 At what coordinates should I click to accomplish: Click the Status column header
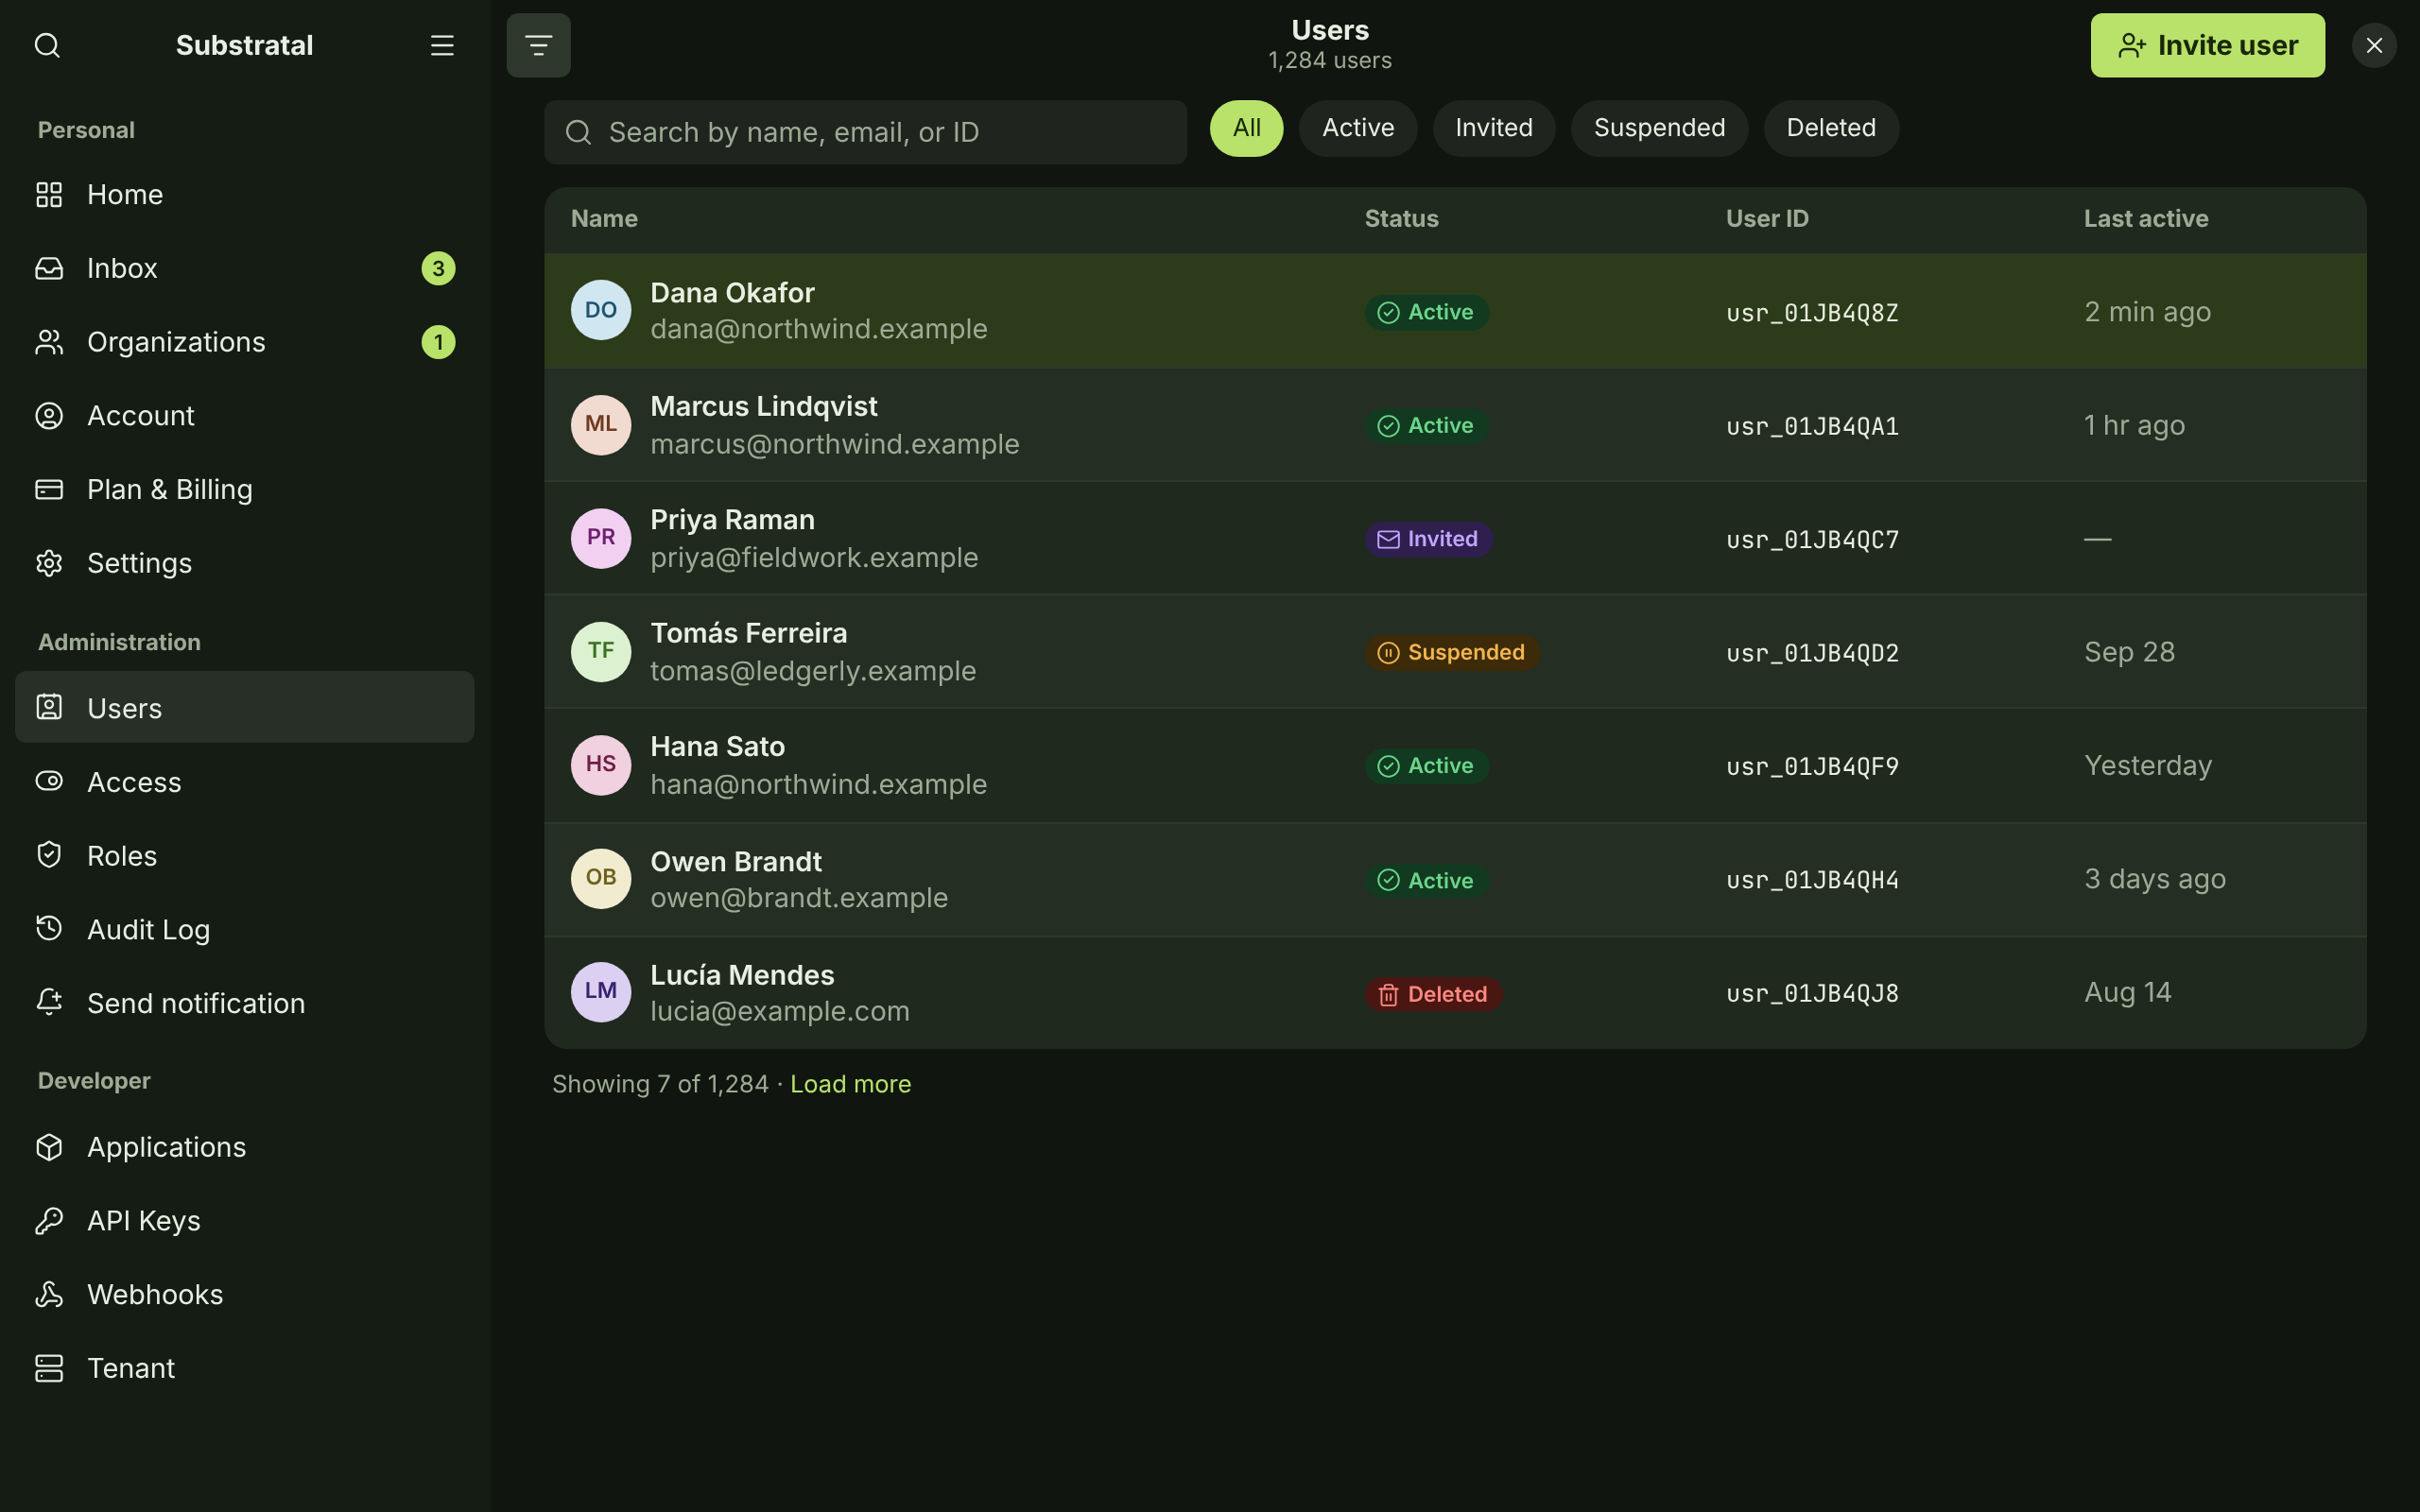pyautogui.click(x=1401, y=218)
